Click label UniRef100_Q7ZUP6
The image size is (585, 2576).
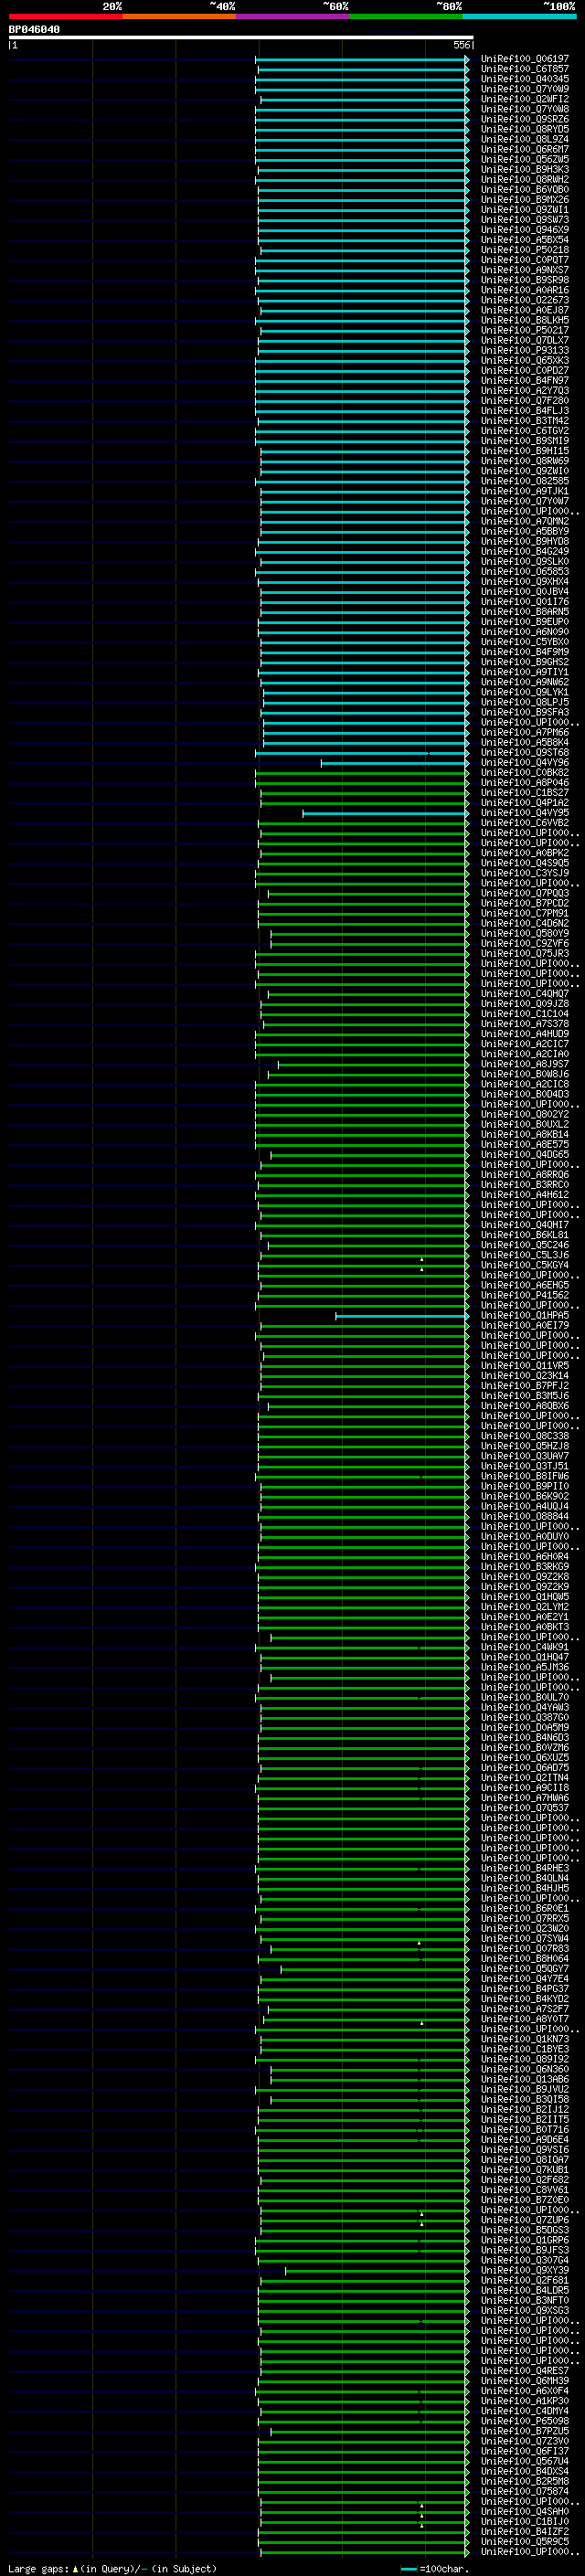525,2221
